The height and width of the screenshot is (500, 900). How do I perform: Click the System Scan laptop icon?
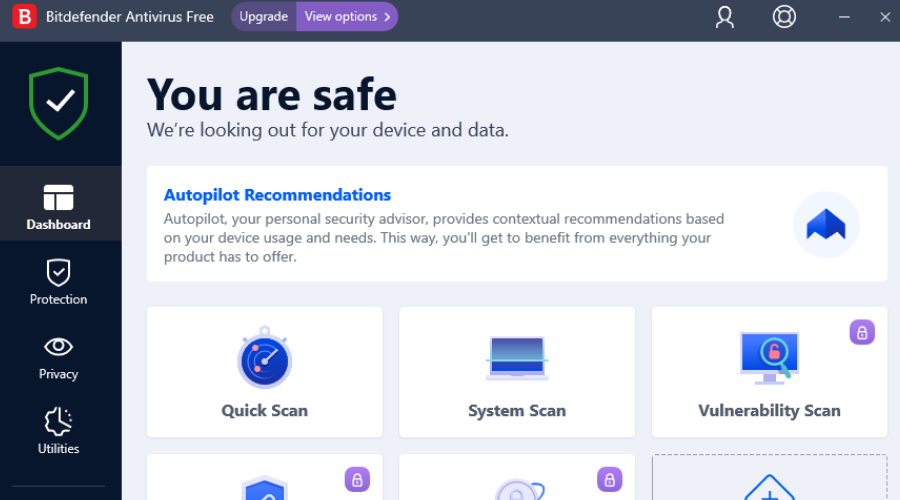tap(517, 359)
